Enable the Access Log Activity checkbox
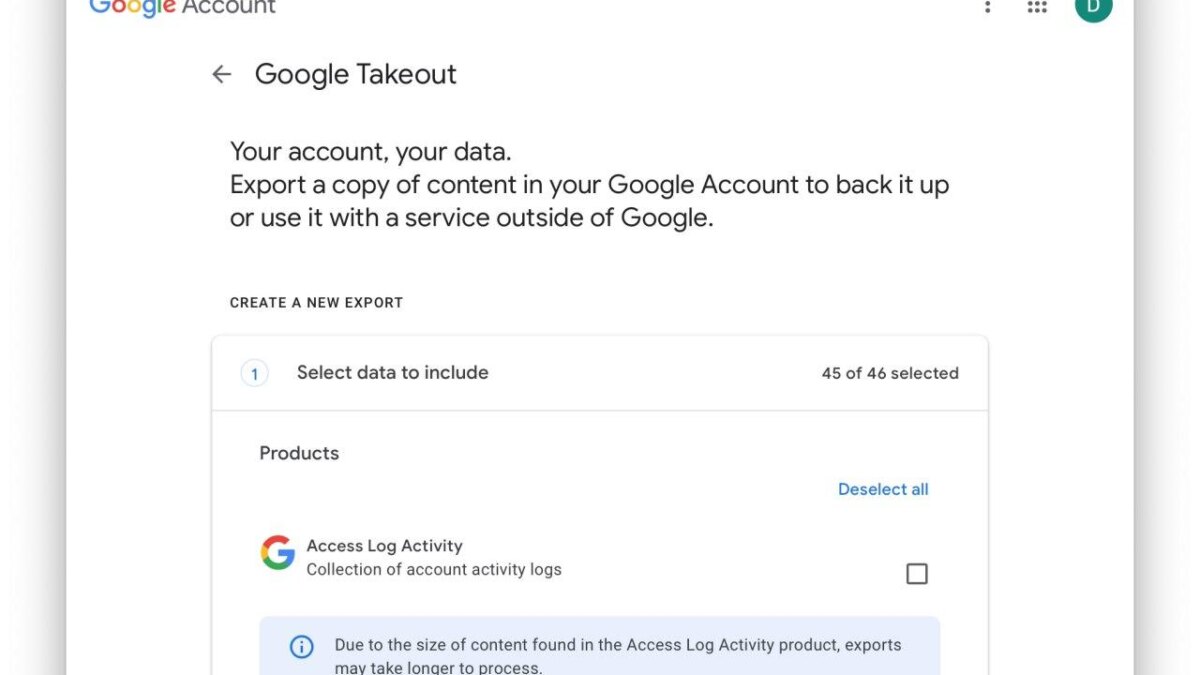 coord(916,574)
